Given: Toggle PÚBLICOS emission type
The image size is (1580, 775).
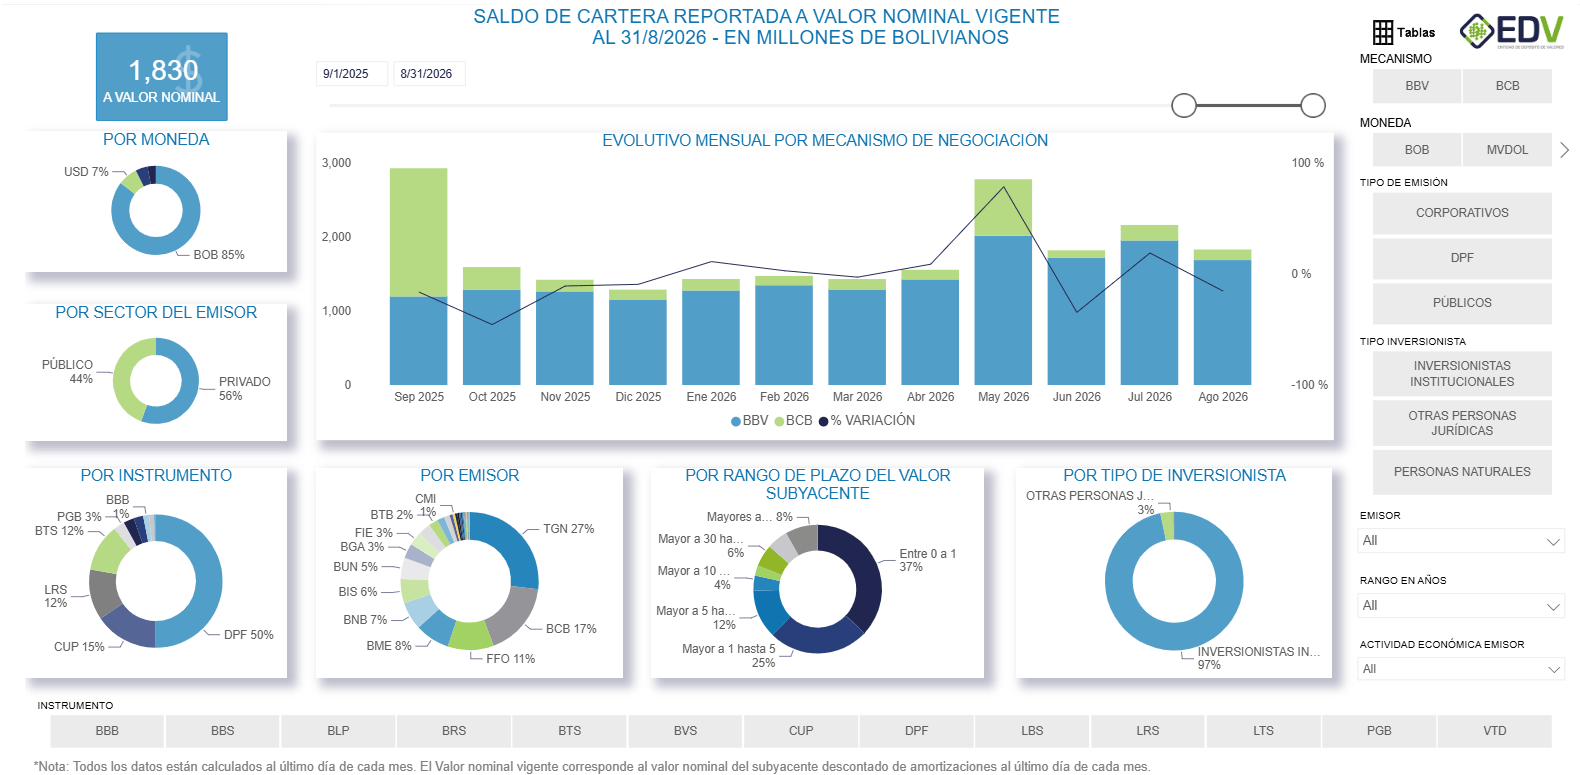Looking at the screenshot, I should click(1462, 303).
